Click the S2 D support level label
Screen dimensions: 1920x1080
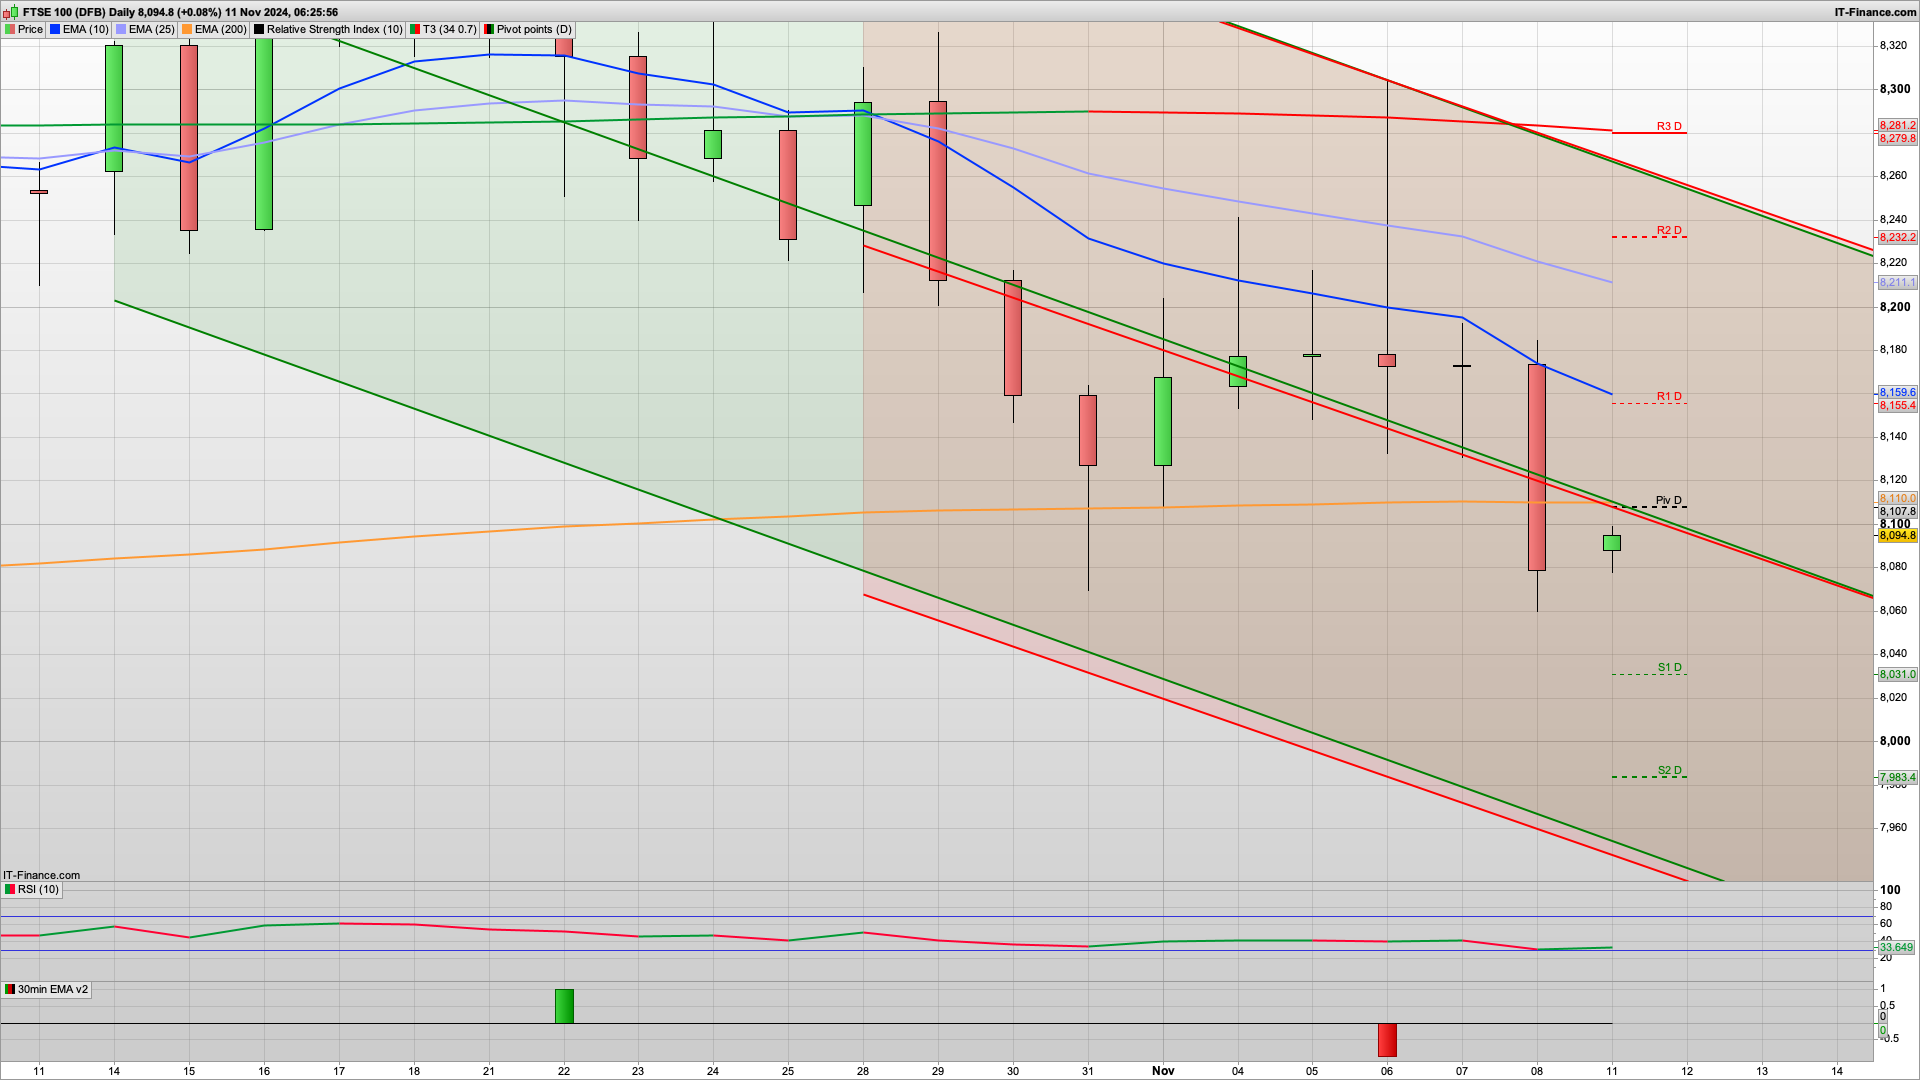tap(1669, 770)
